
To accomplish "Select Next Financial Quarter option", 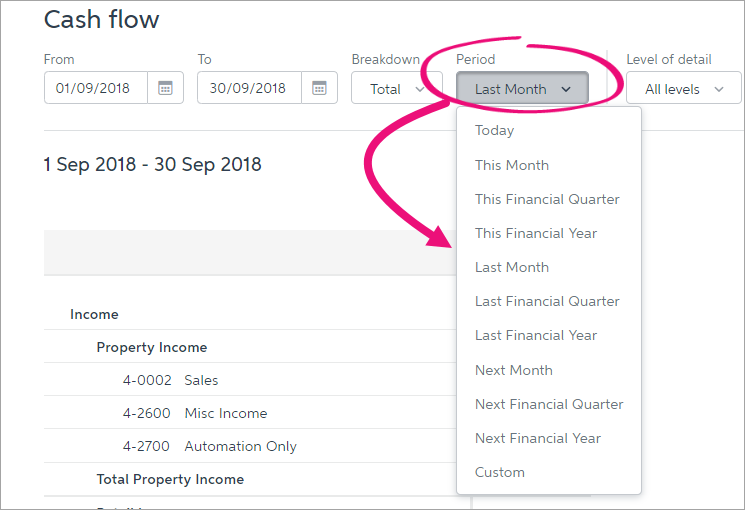I will click(549, 404).
